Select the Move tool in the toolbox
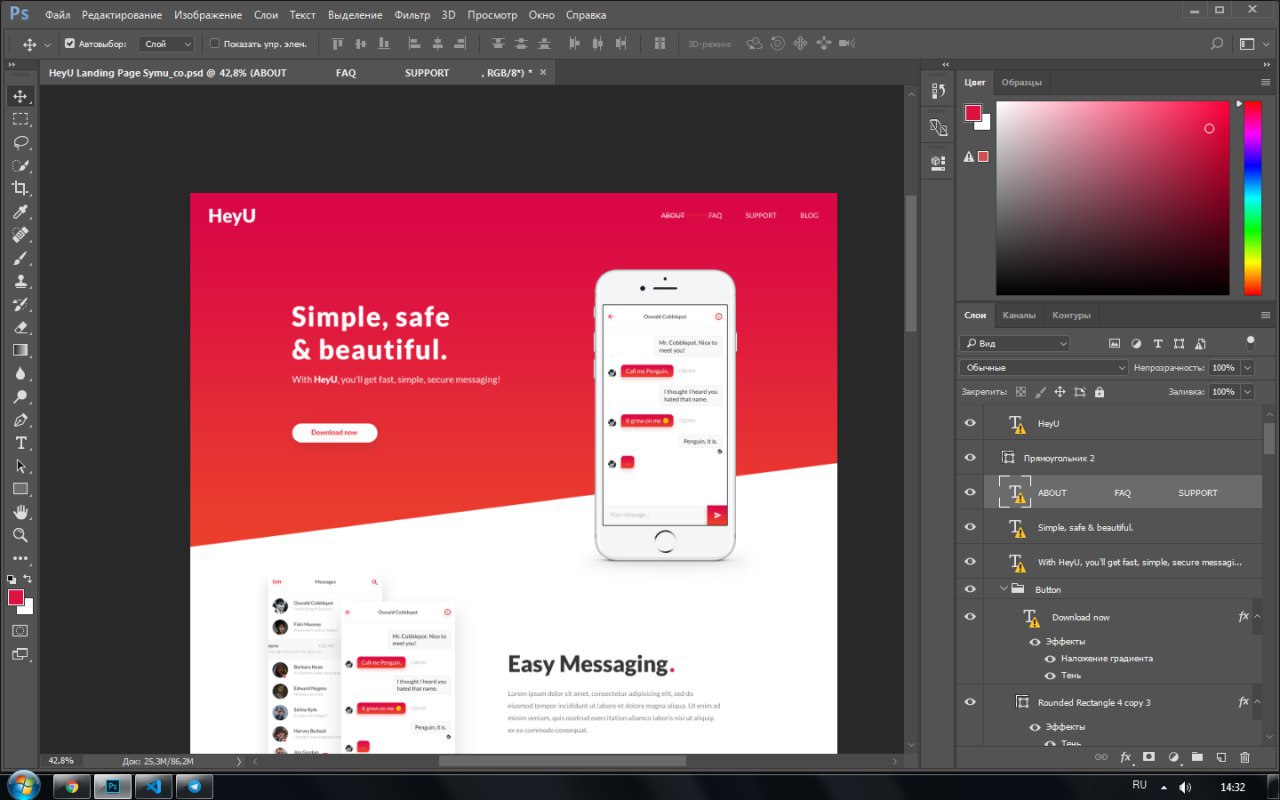This screenshot has width=1280, height=800. click(x=20, y=96)
